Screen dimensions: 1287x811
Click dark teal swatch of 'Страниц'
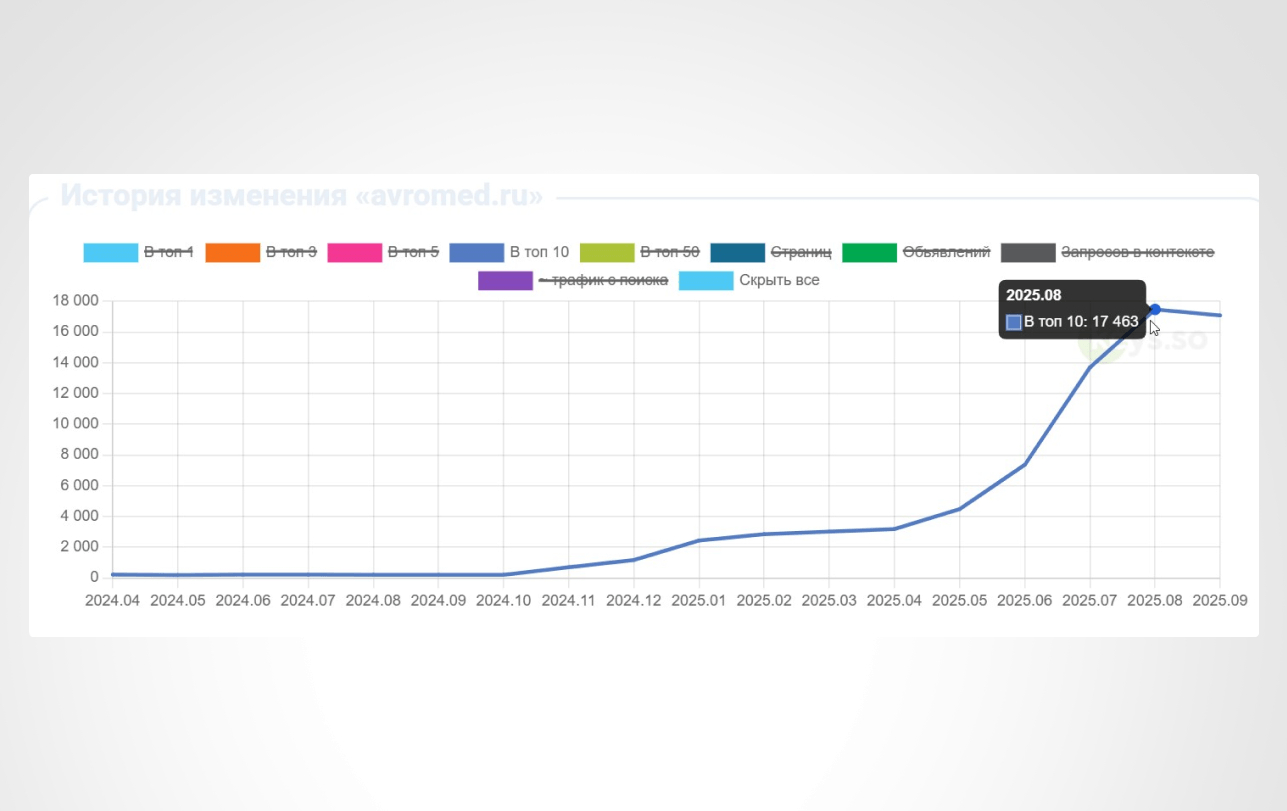click(x=738, y=253)
